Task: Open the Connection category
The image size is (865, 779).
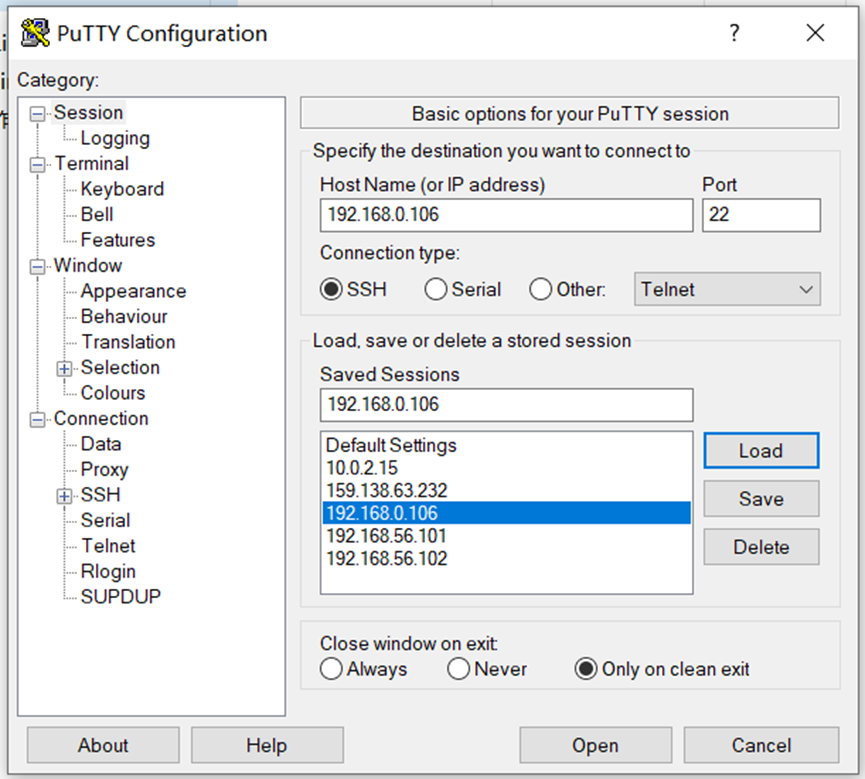Action: 101,418
